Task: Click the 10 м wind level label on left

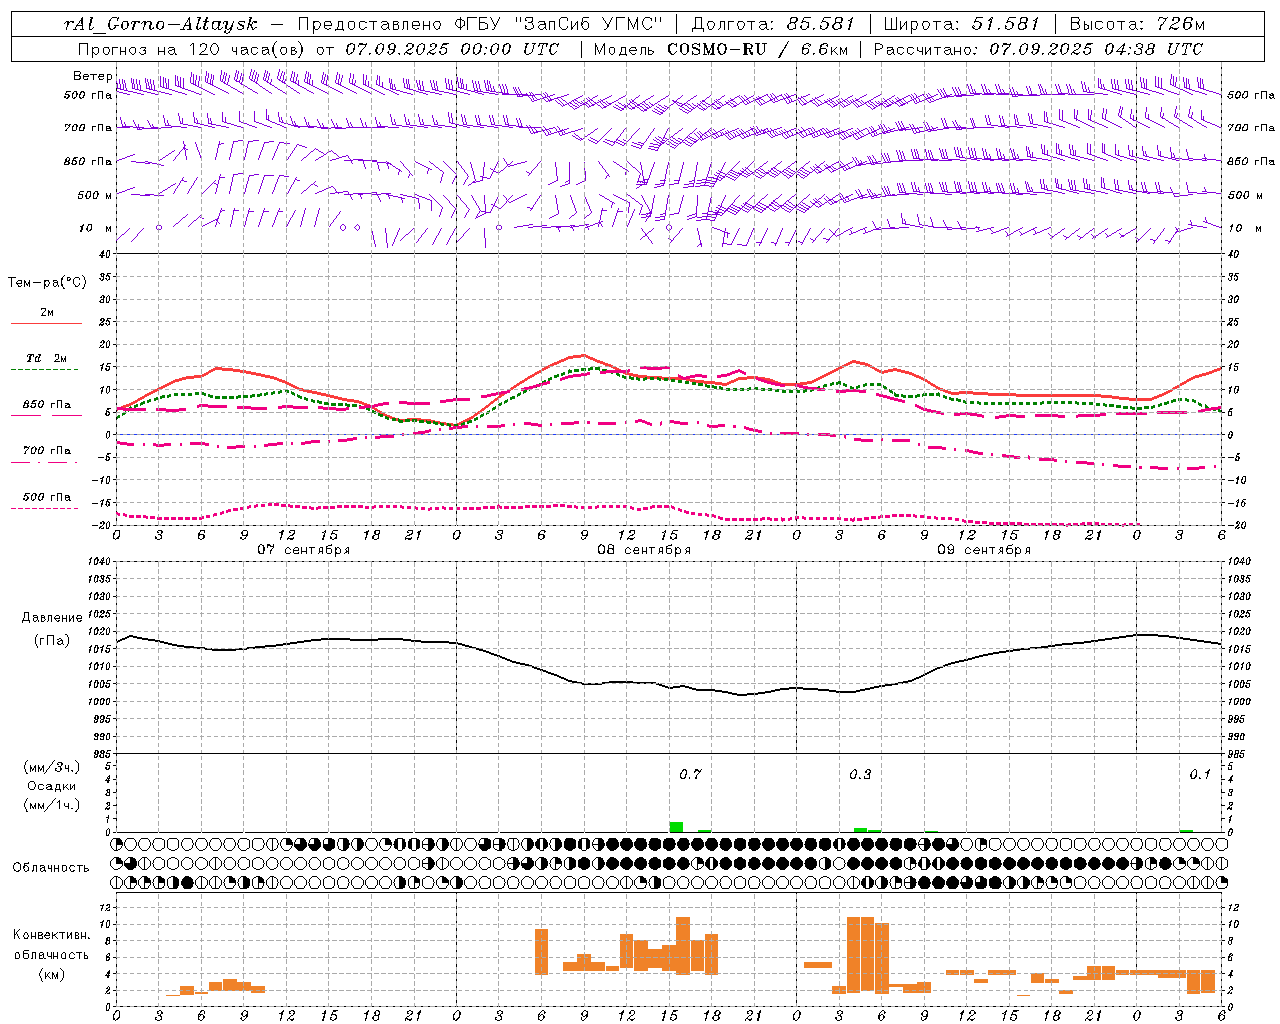Action: point(96,228)
